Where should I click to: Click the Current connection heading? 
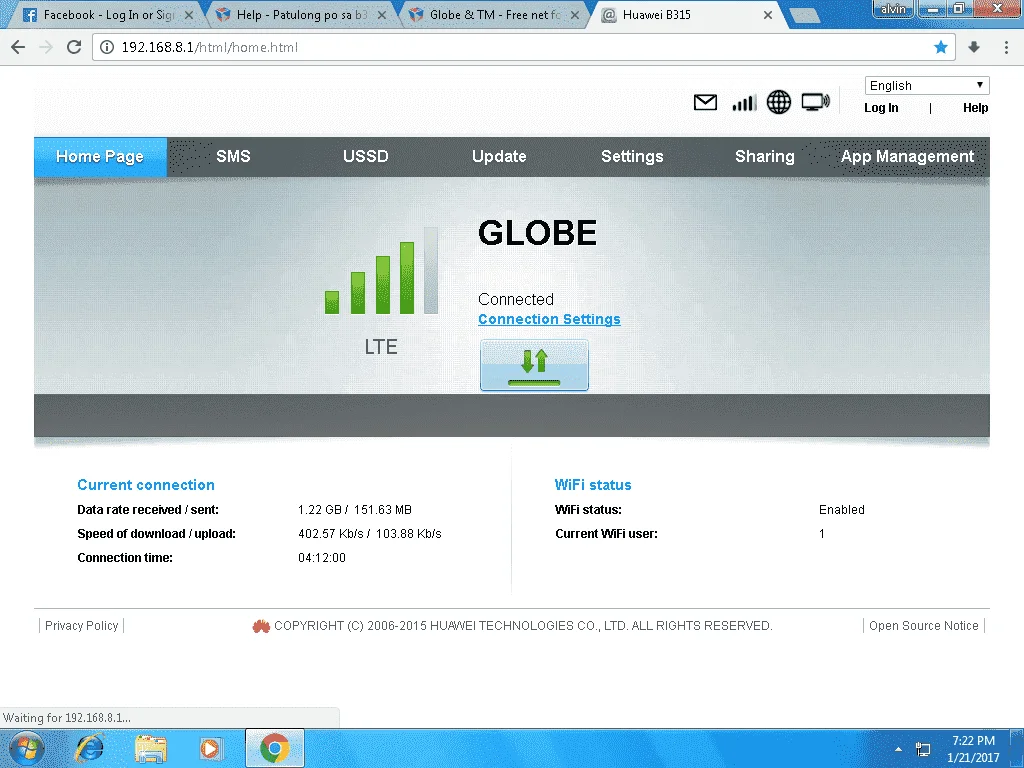tap(146, 485)
